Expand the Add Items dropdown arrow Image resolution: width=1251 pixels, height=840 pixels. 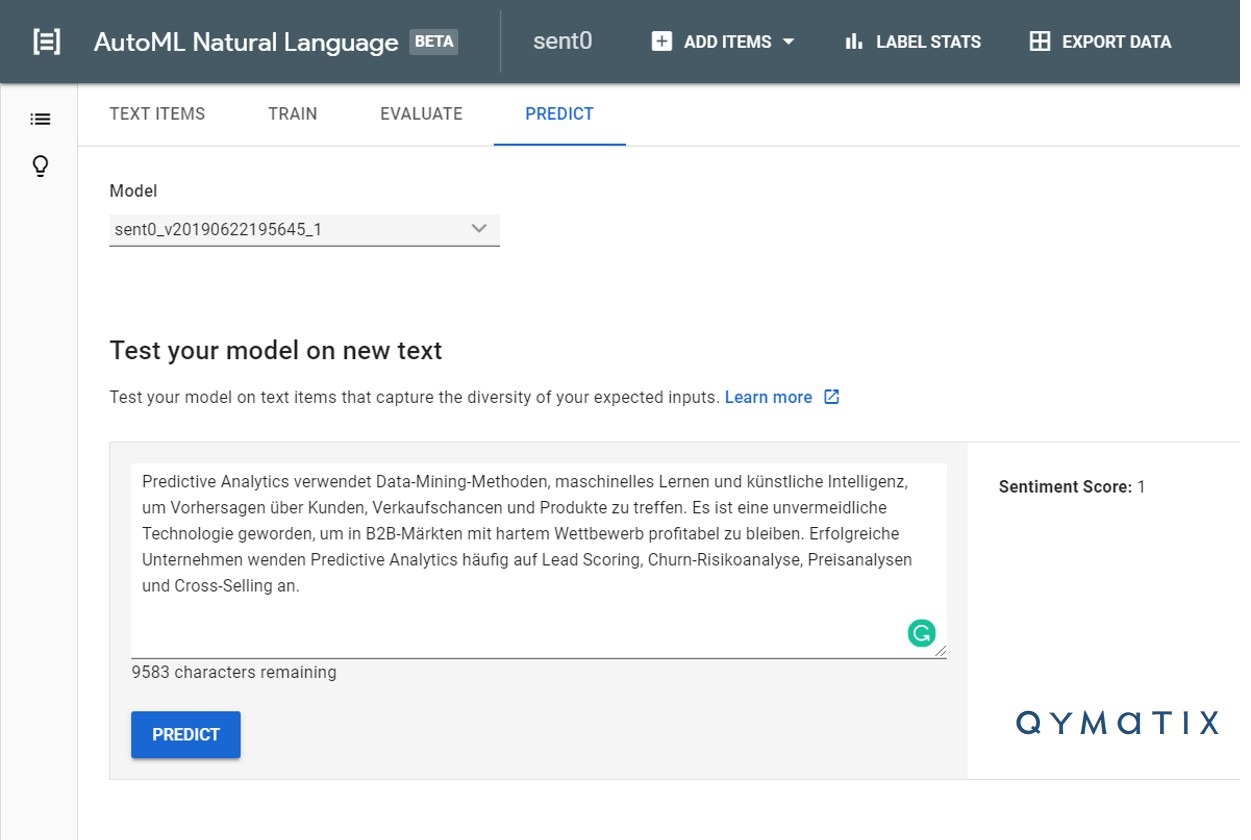[788, 42]
